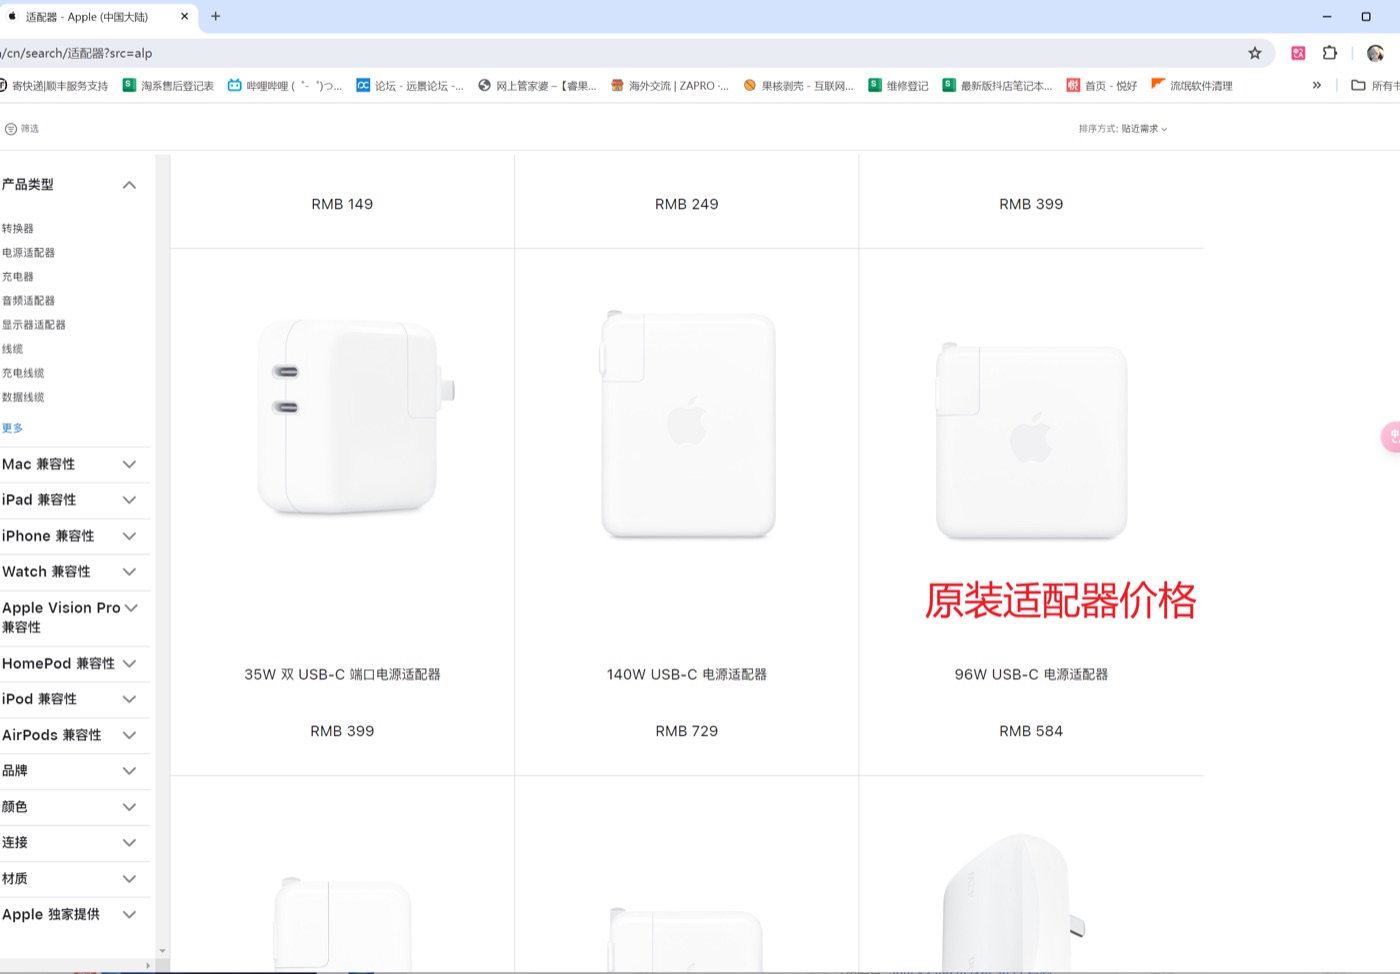The height and width of the screenshot is (974, 1400).
Task: Open the Chrome profile avatar menu
Action: (x=1375, y=53)
